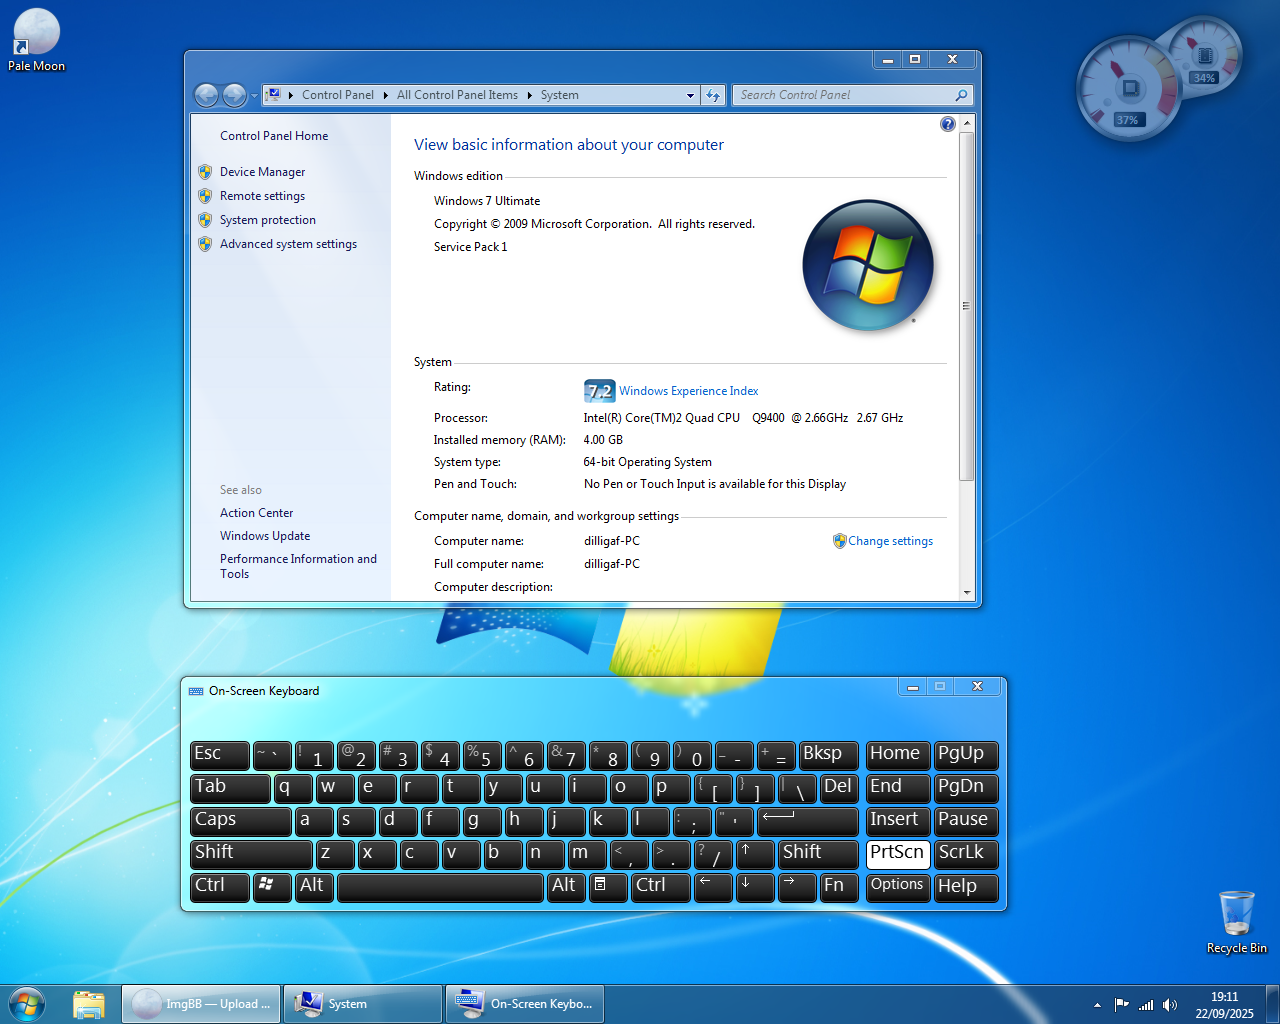Open Device Manager link
This screenshot has width=1280, height=1024.
[262, 172]
